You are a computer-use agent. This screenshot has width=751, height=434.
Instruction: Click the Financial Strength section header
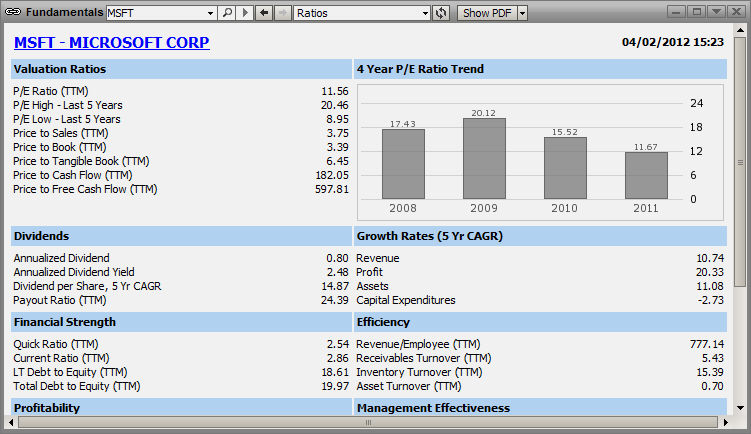pos(181,322)
